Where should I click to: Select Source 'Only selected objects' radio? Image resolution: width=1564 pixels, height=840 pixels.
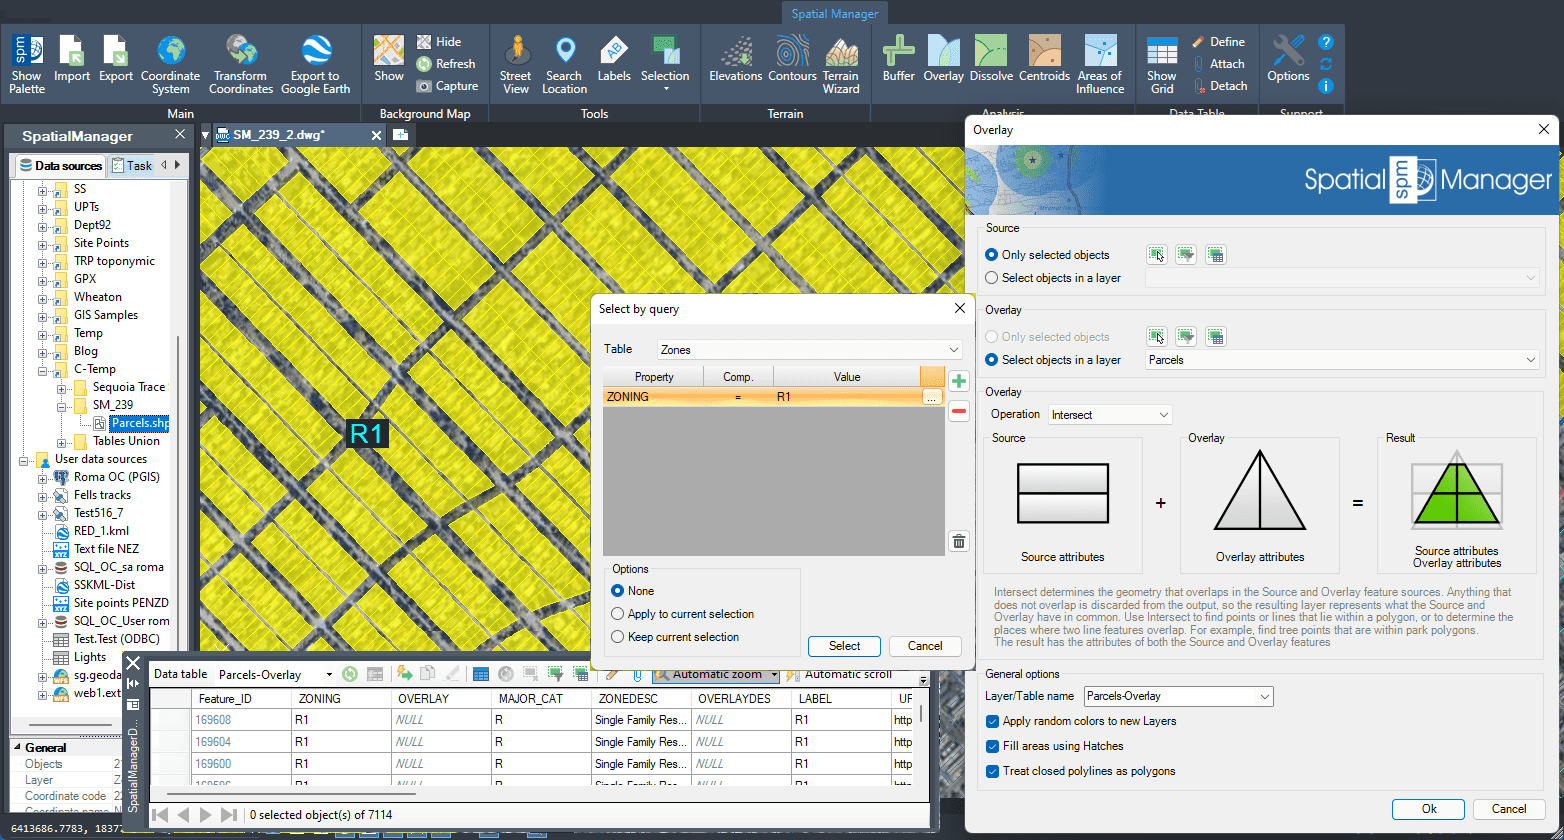coord(992,255)
